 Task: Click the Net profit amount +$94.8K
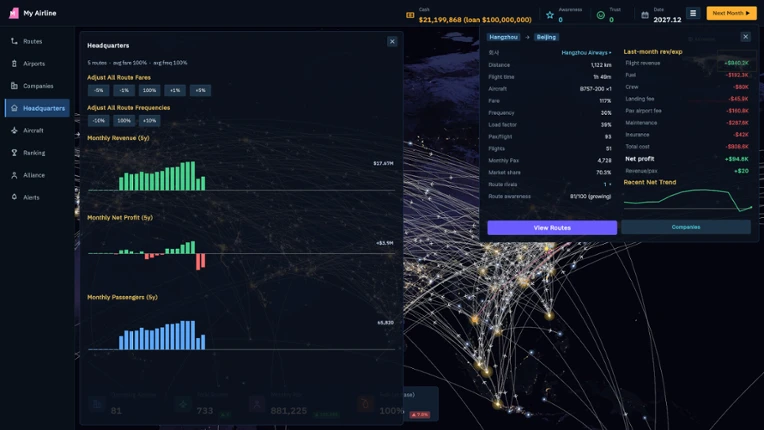(737, 159)
